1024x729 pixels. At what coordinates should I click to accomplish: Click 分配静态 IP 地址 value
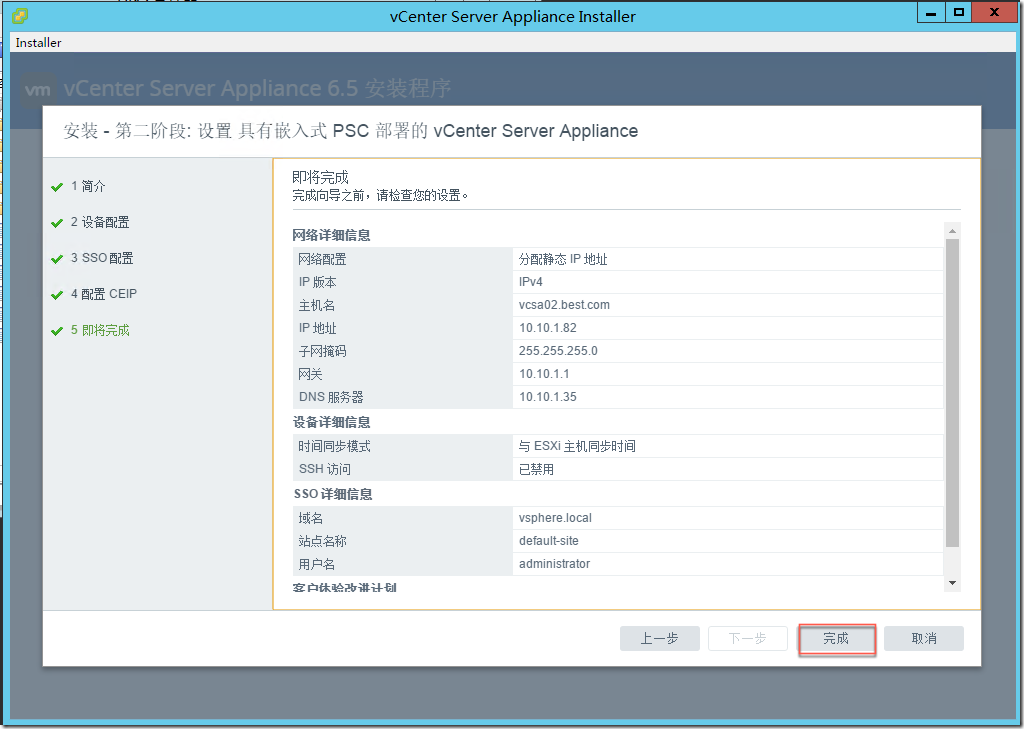(x=563, y=259)
